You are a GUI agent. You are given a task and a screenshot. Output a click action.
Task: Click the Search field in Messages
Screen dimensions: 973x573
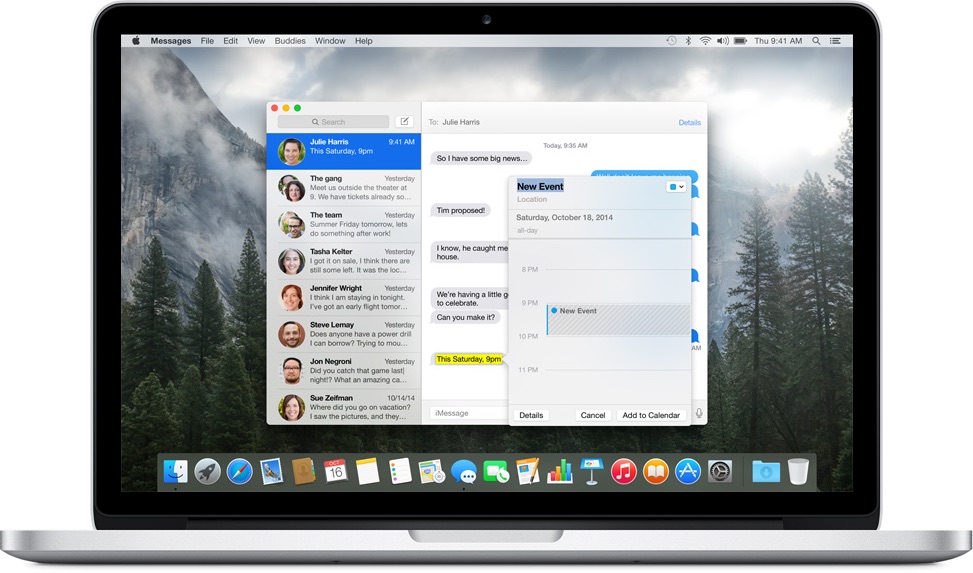coord(333,122)
